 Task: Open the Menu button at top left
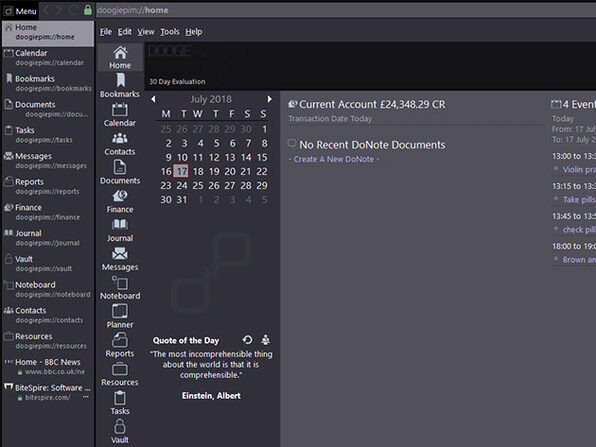[x=20, y=11]
